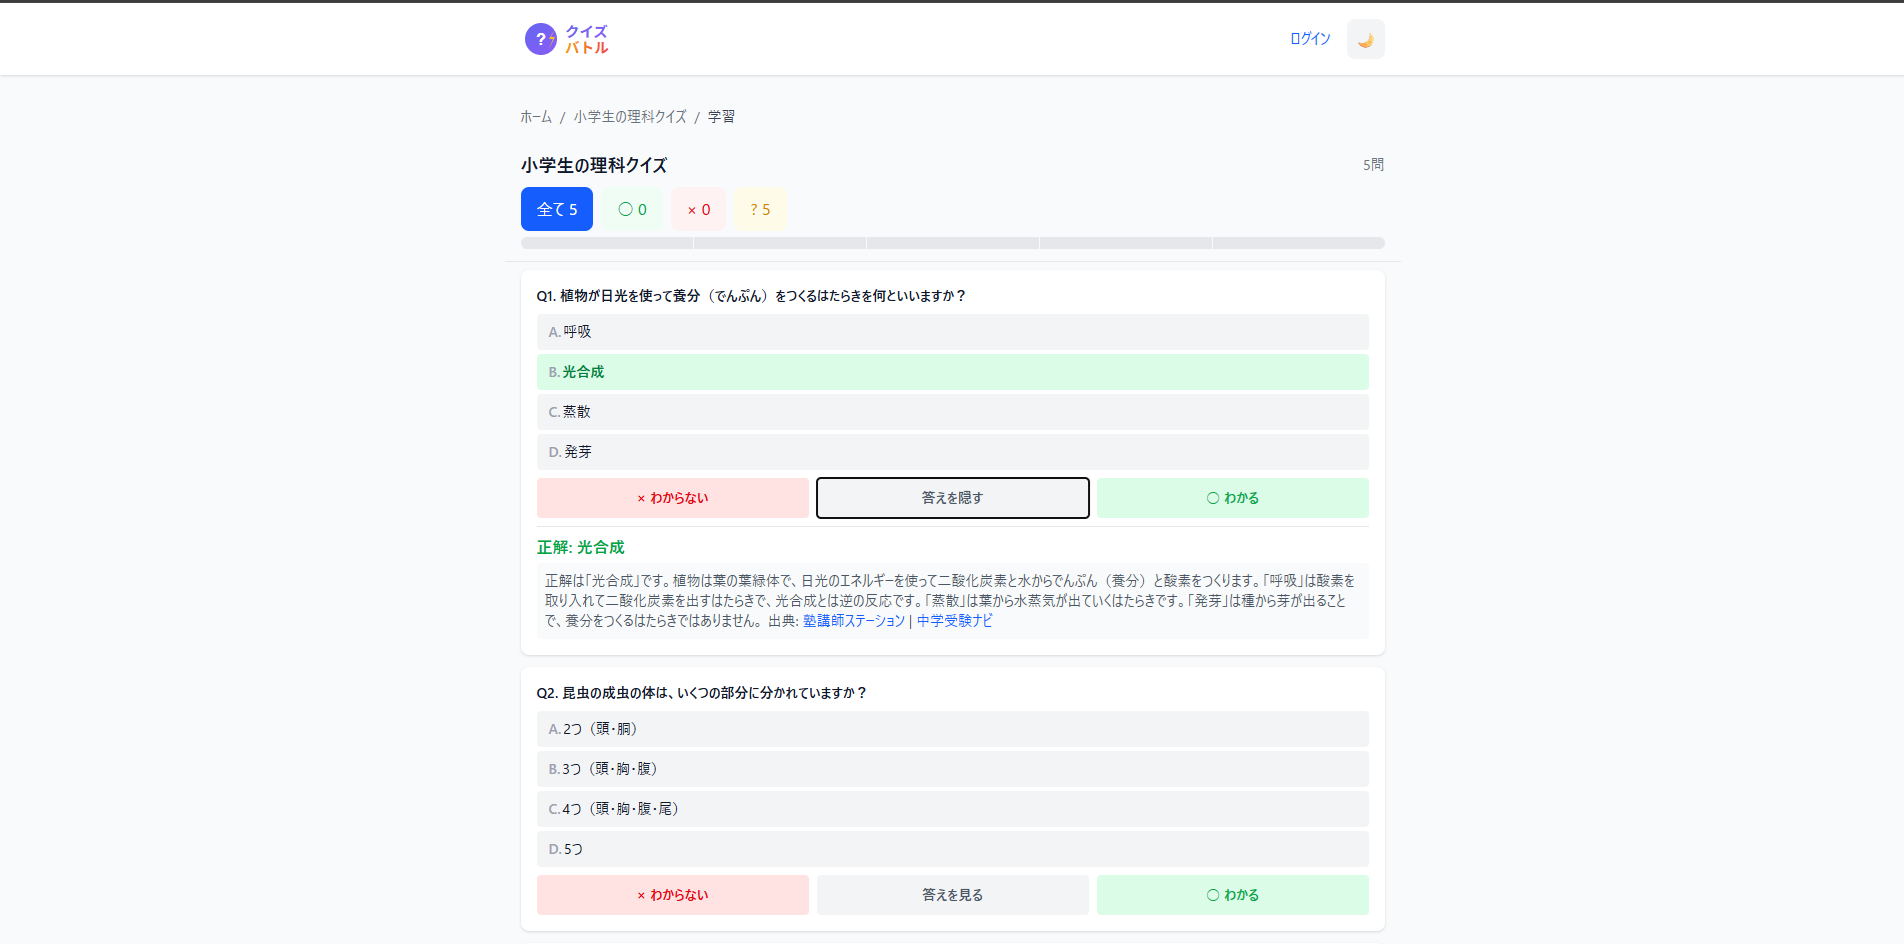
Task: Go to ホーム breadcrumb link
Action: [x=535, y=117]
